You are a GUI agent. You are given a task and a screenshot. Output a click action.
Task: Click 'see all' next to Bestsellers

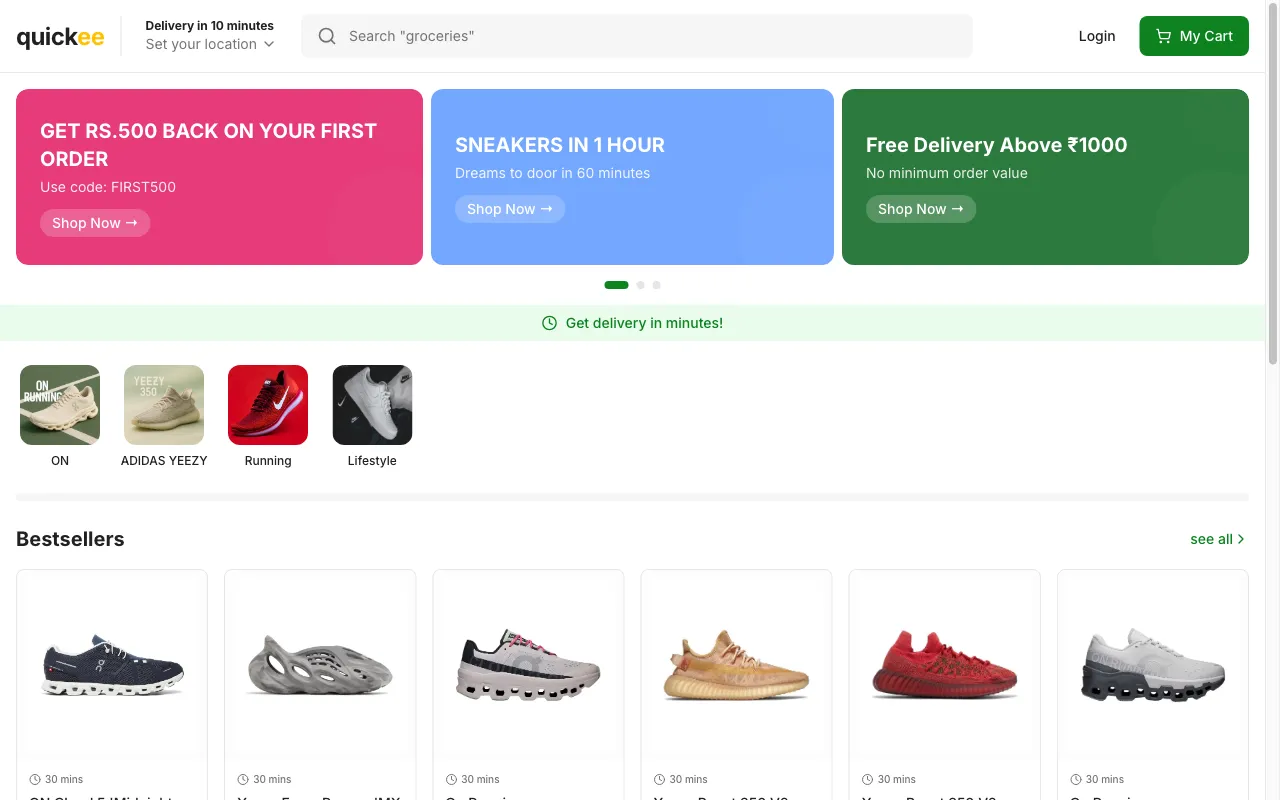[x=1218, y=539]
